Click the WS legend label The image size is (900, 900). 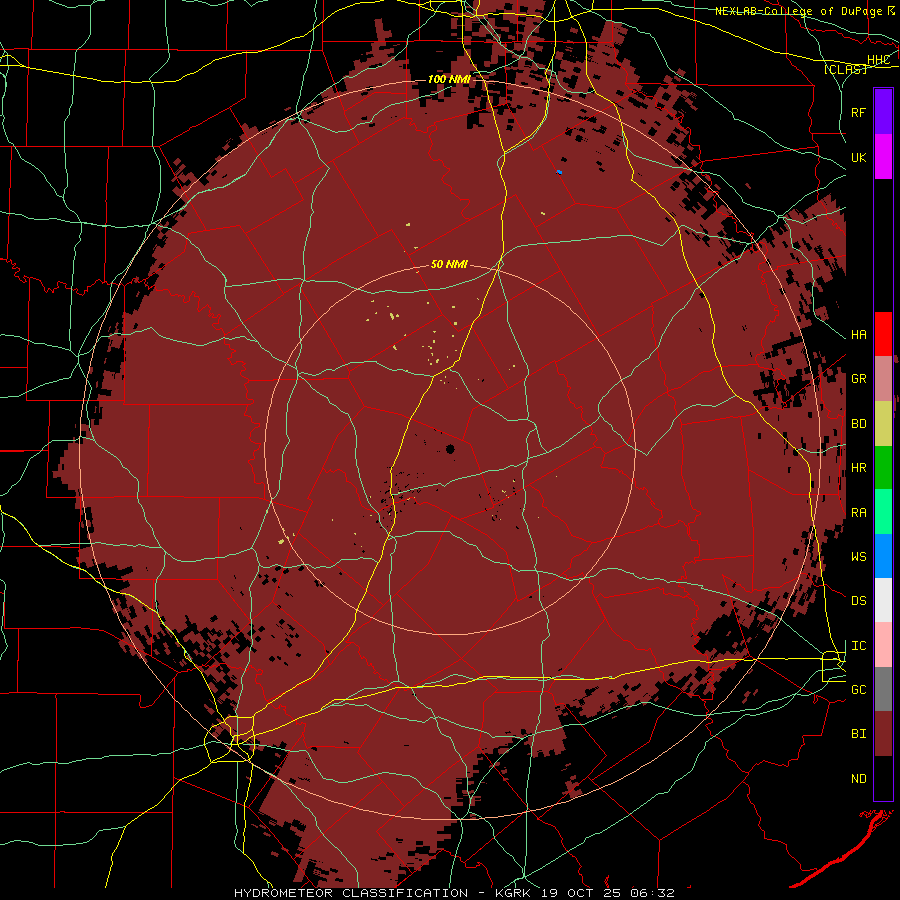858,557
